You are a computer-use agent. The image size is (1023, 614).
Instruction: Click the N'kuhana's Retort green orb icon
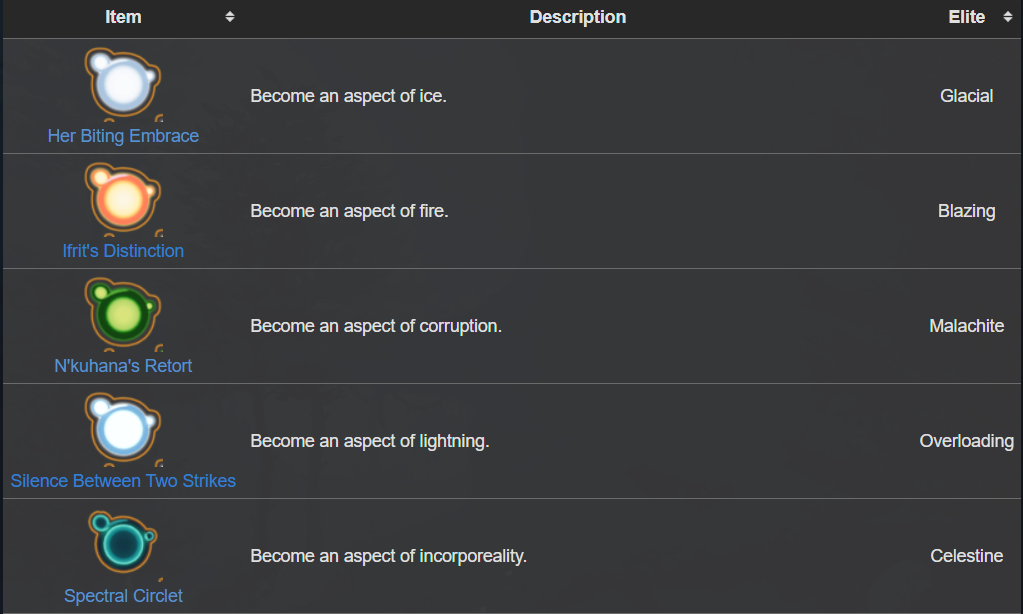123,315
